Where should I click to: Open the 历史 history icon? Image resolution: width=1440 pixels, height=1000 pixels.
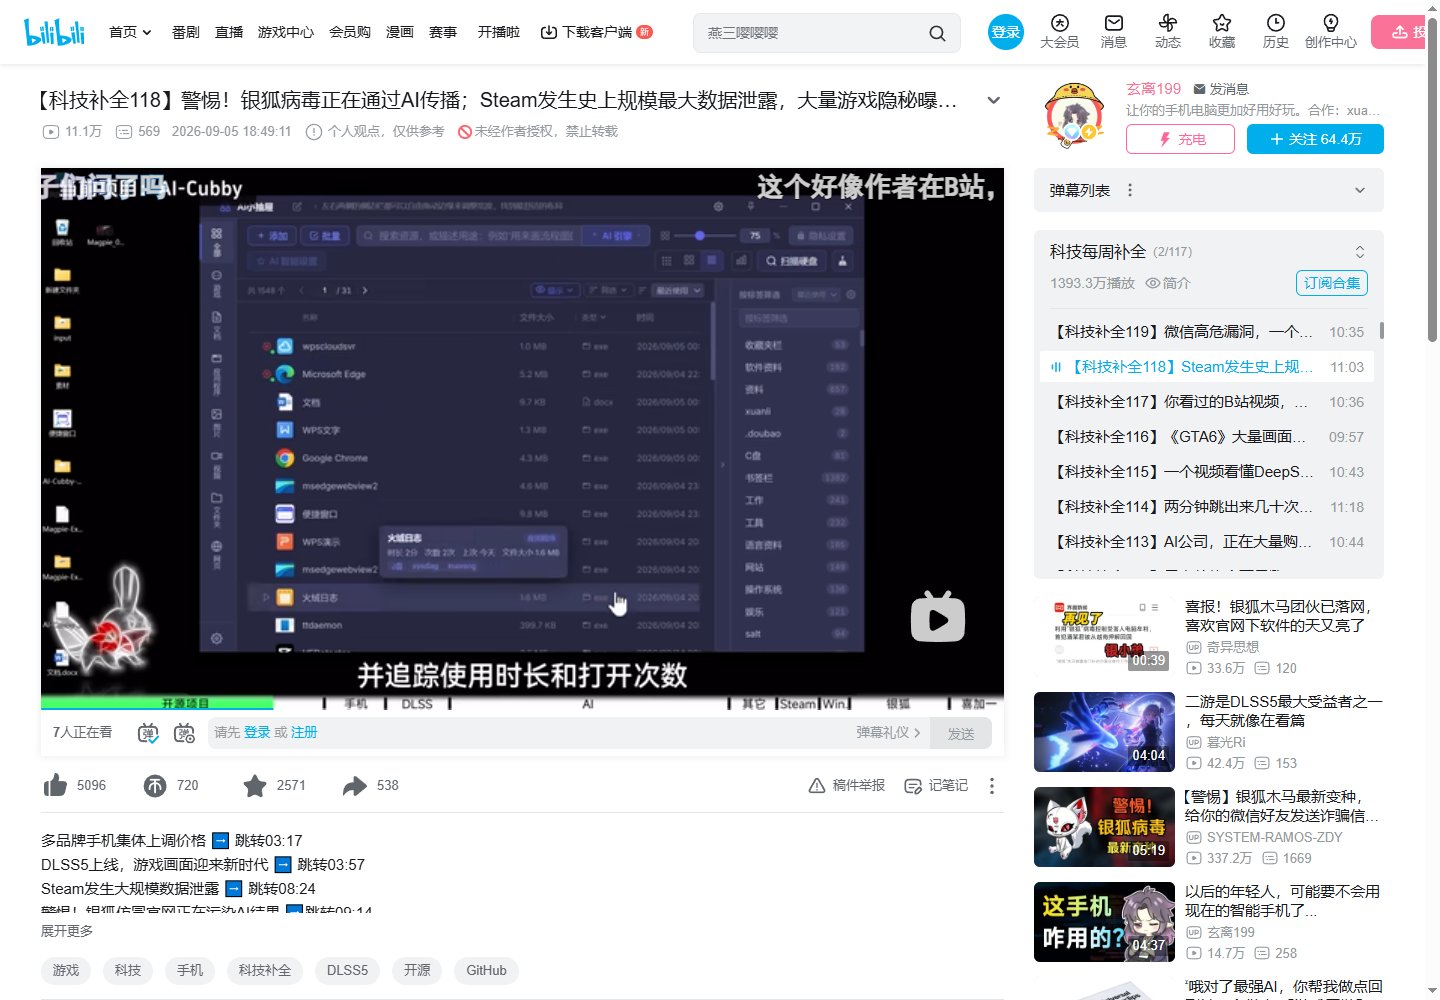pyautogui.click(x=1276, y=32)
